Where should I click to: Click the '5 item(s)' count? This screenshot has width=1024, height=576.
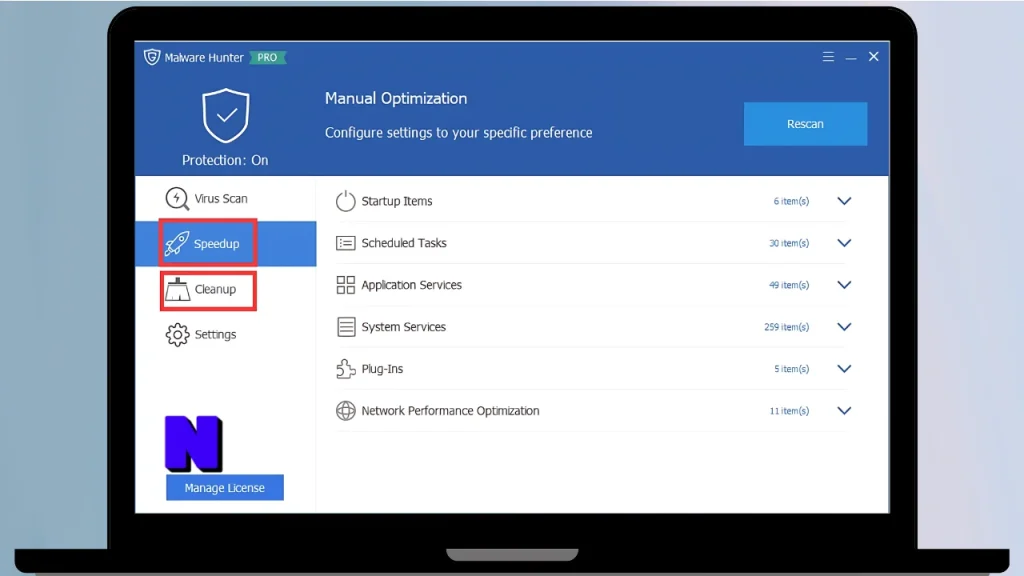[x=792, y=369]
